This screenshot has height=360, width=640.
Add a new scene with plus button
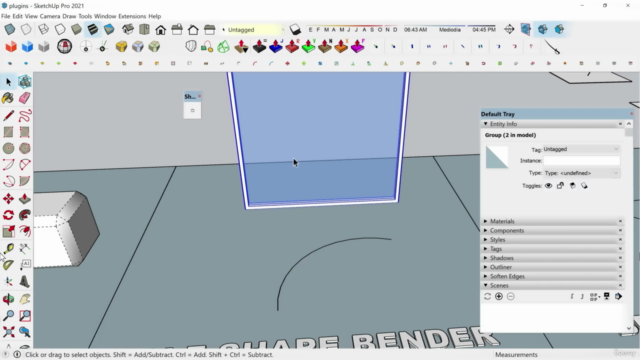click(x=499, y=297)
